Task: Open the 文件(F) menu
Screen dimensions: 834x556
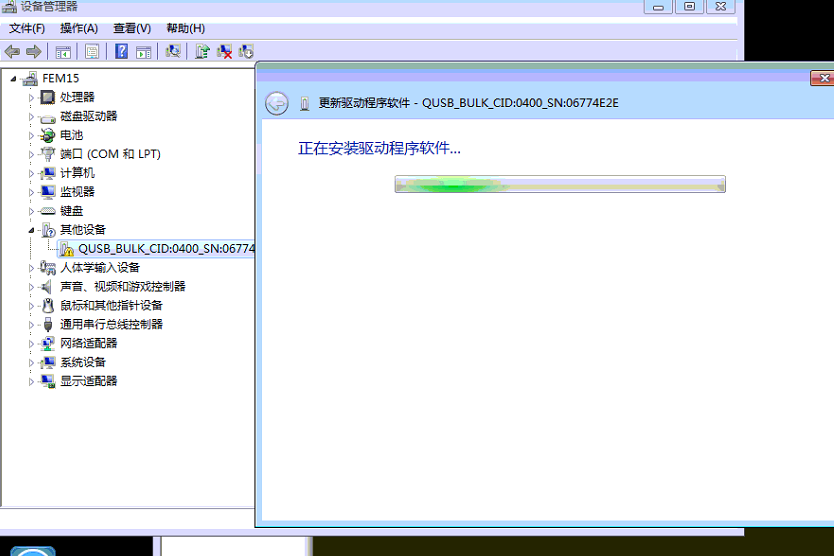Action: 27,28
